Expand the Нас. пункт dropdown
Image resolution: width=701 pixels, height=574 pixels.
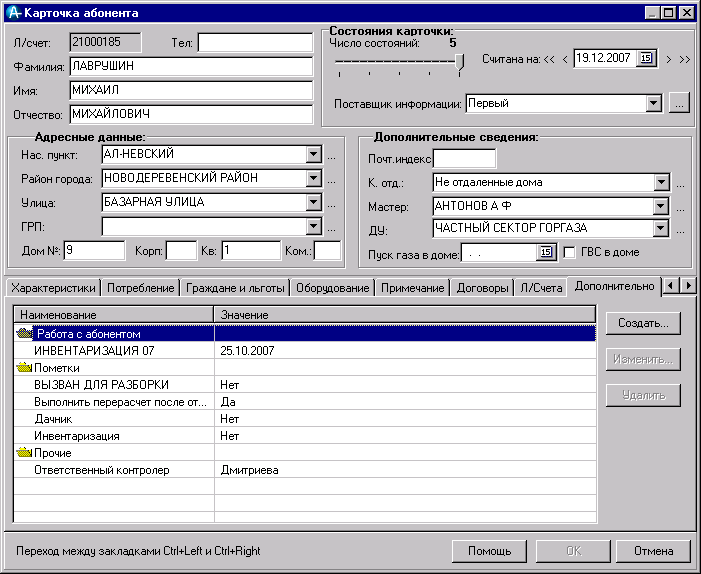[x=313, y=155]
